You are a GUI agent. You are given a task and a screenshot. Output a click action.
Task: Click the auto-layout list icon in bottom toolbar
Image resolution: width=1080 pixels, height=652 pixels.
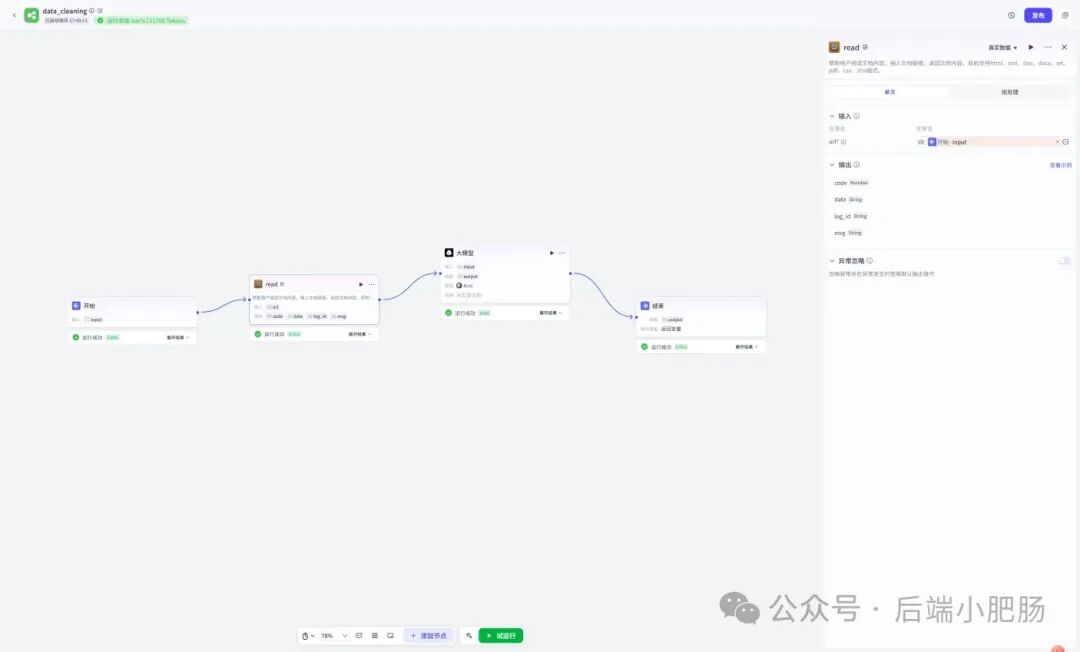click(x=375, y=635)
